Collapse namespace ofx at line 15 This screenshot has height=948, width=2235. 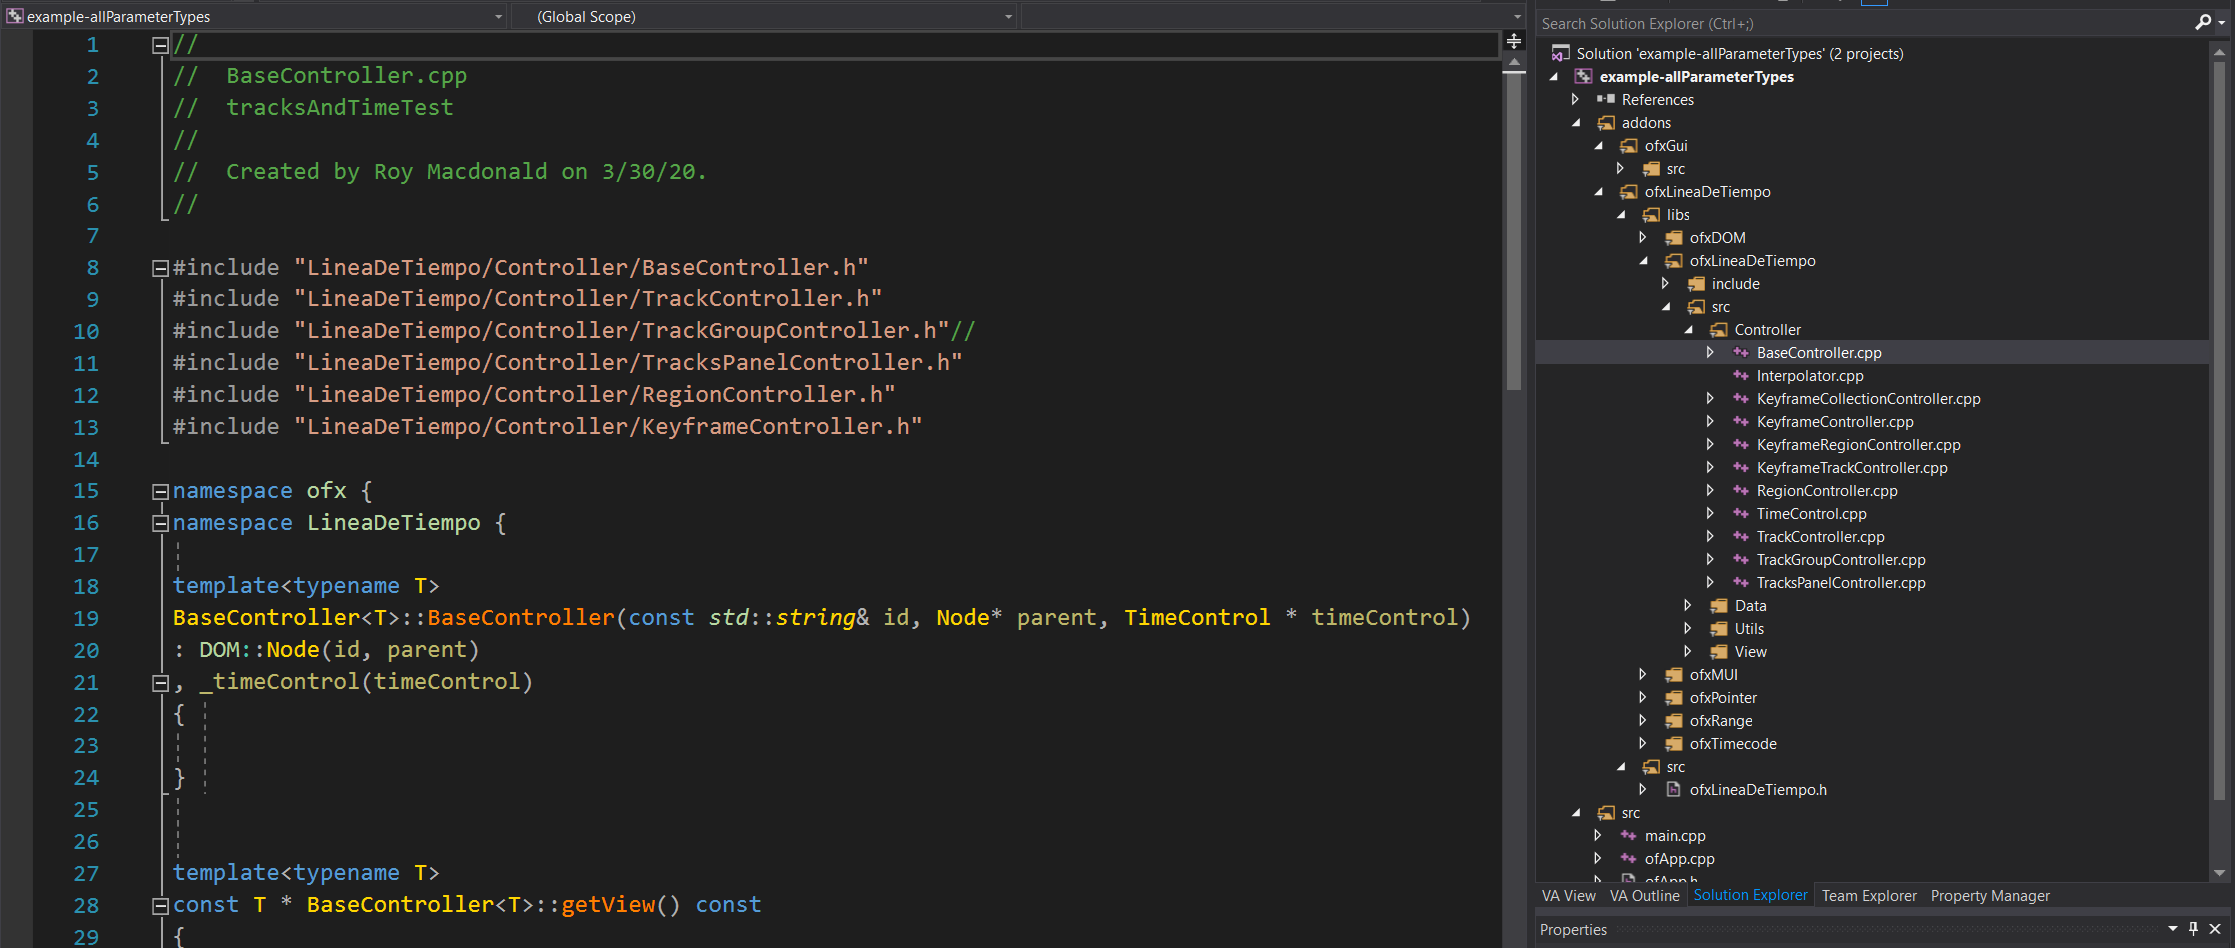point(160,491)
